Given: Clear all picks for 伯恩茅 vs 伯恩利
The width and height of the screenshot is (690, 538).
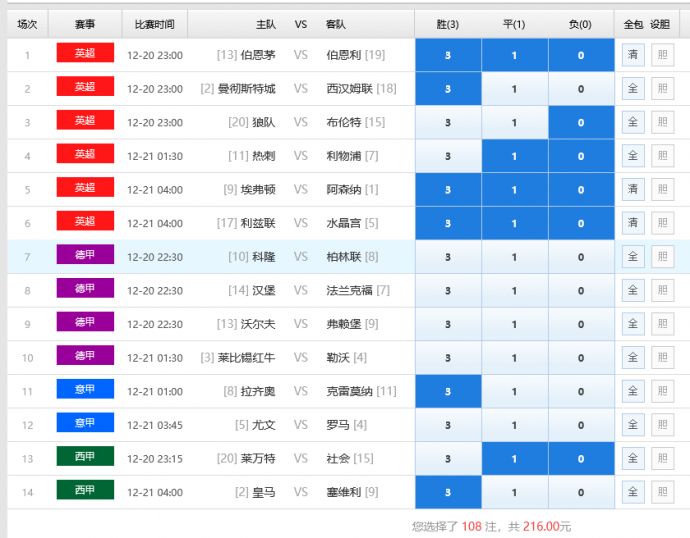Looking at the screenshot, I should click(632, 55).
